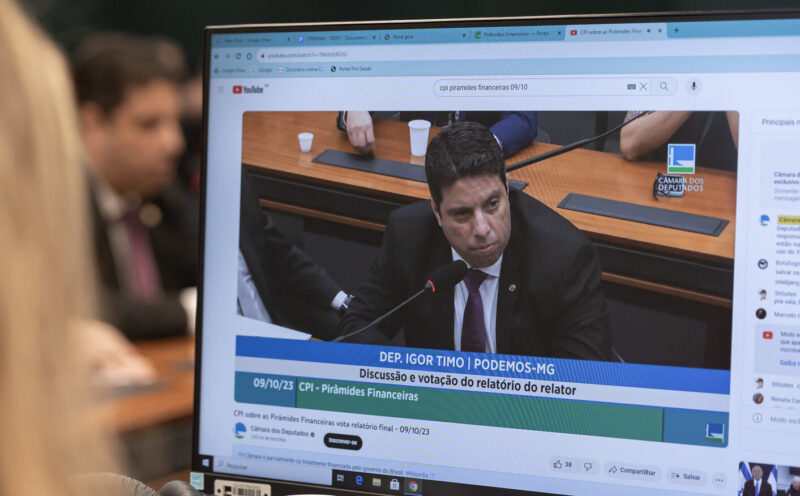Select video title 'CPI sobre as Pirâmides Financeiras vota relatório final'
The width and height of the screenshot is (800, 496).
coord(314,421)
